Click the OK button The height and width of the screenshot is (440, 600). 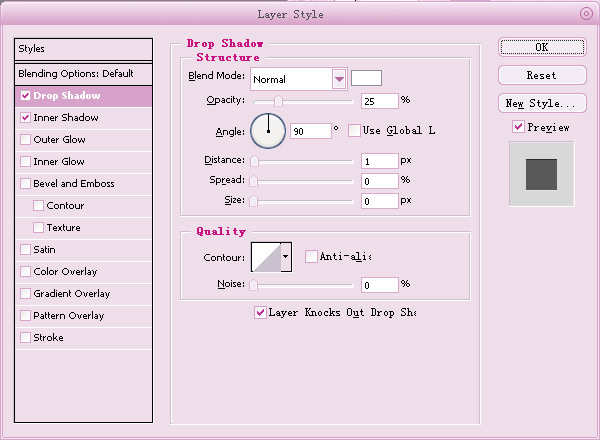click(542, 47)
